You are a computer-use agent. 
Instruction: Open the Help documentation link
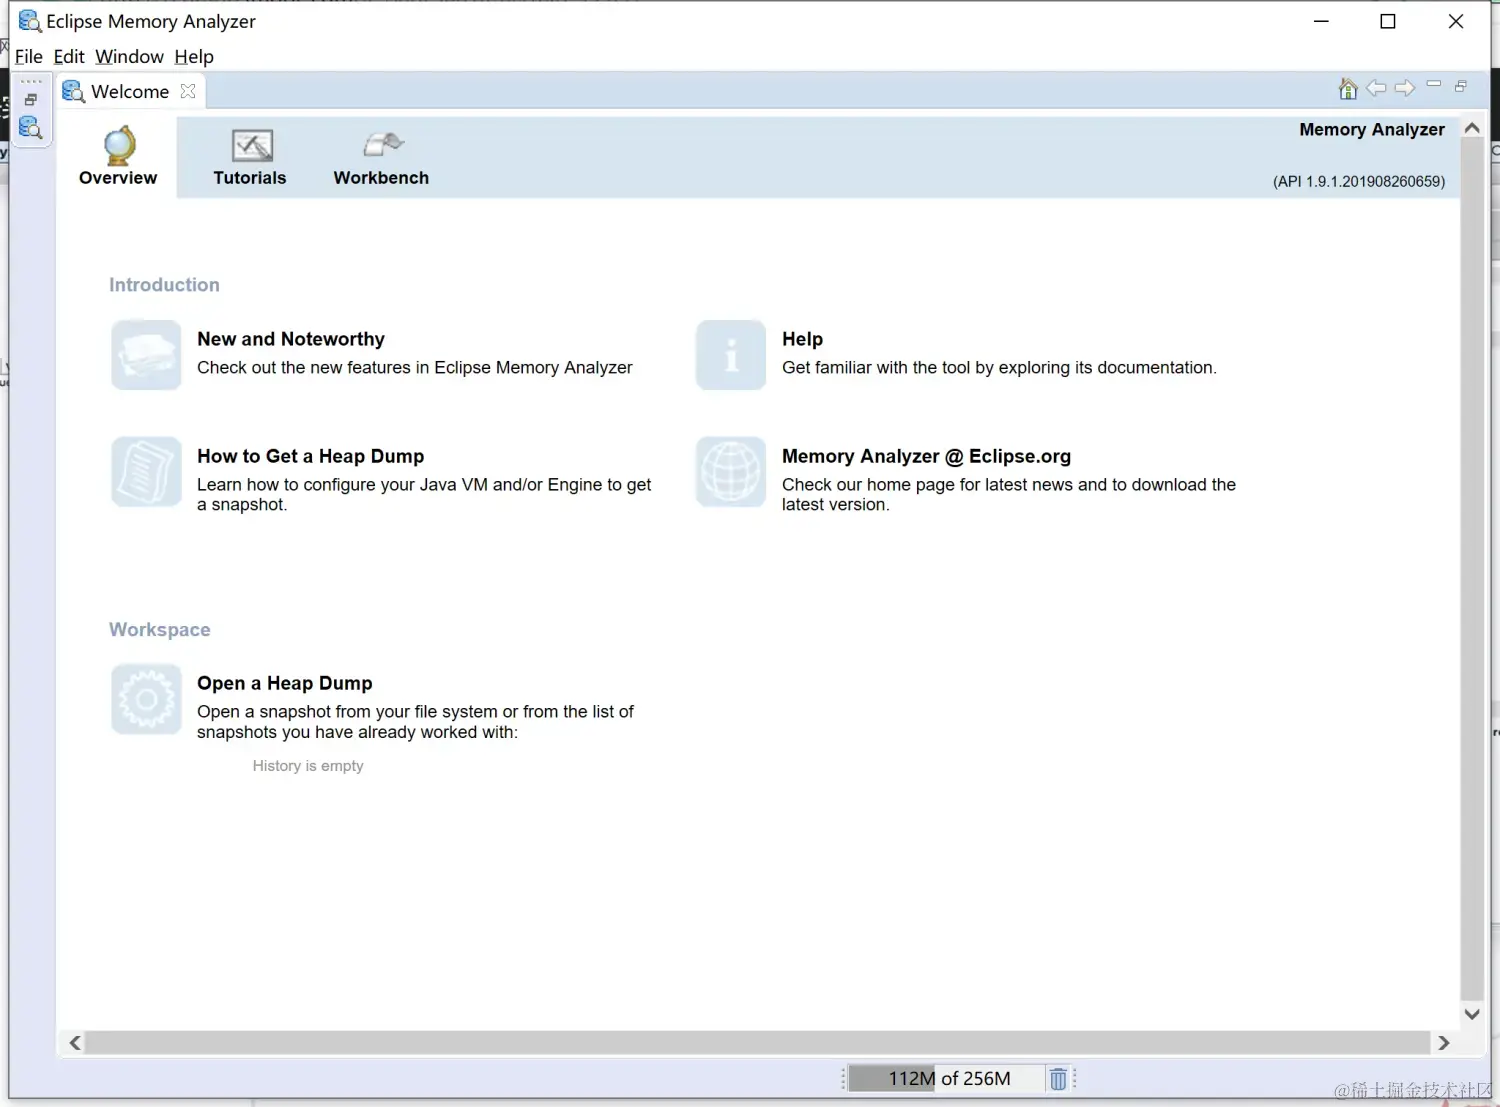click(x=802, y=339)
